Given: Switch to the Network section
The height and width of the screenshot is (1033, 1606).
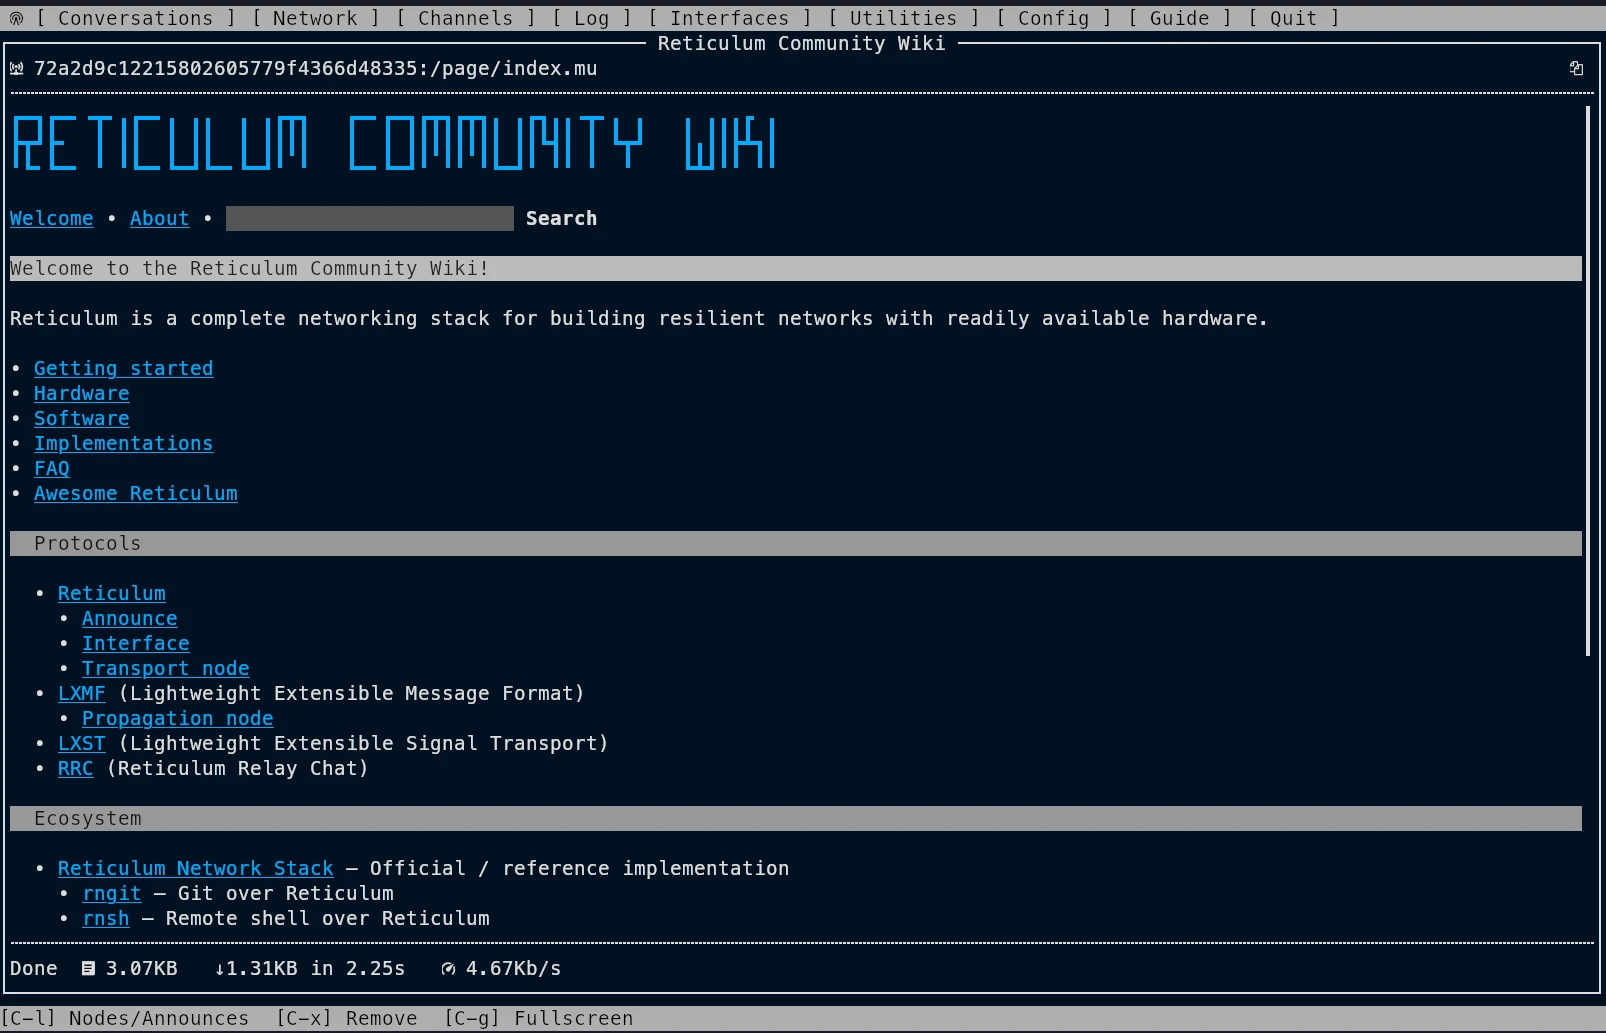Looking at the screenshot, I should click(315, 18).
